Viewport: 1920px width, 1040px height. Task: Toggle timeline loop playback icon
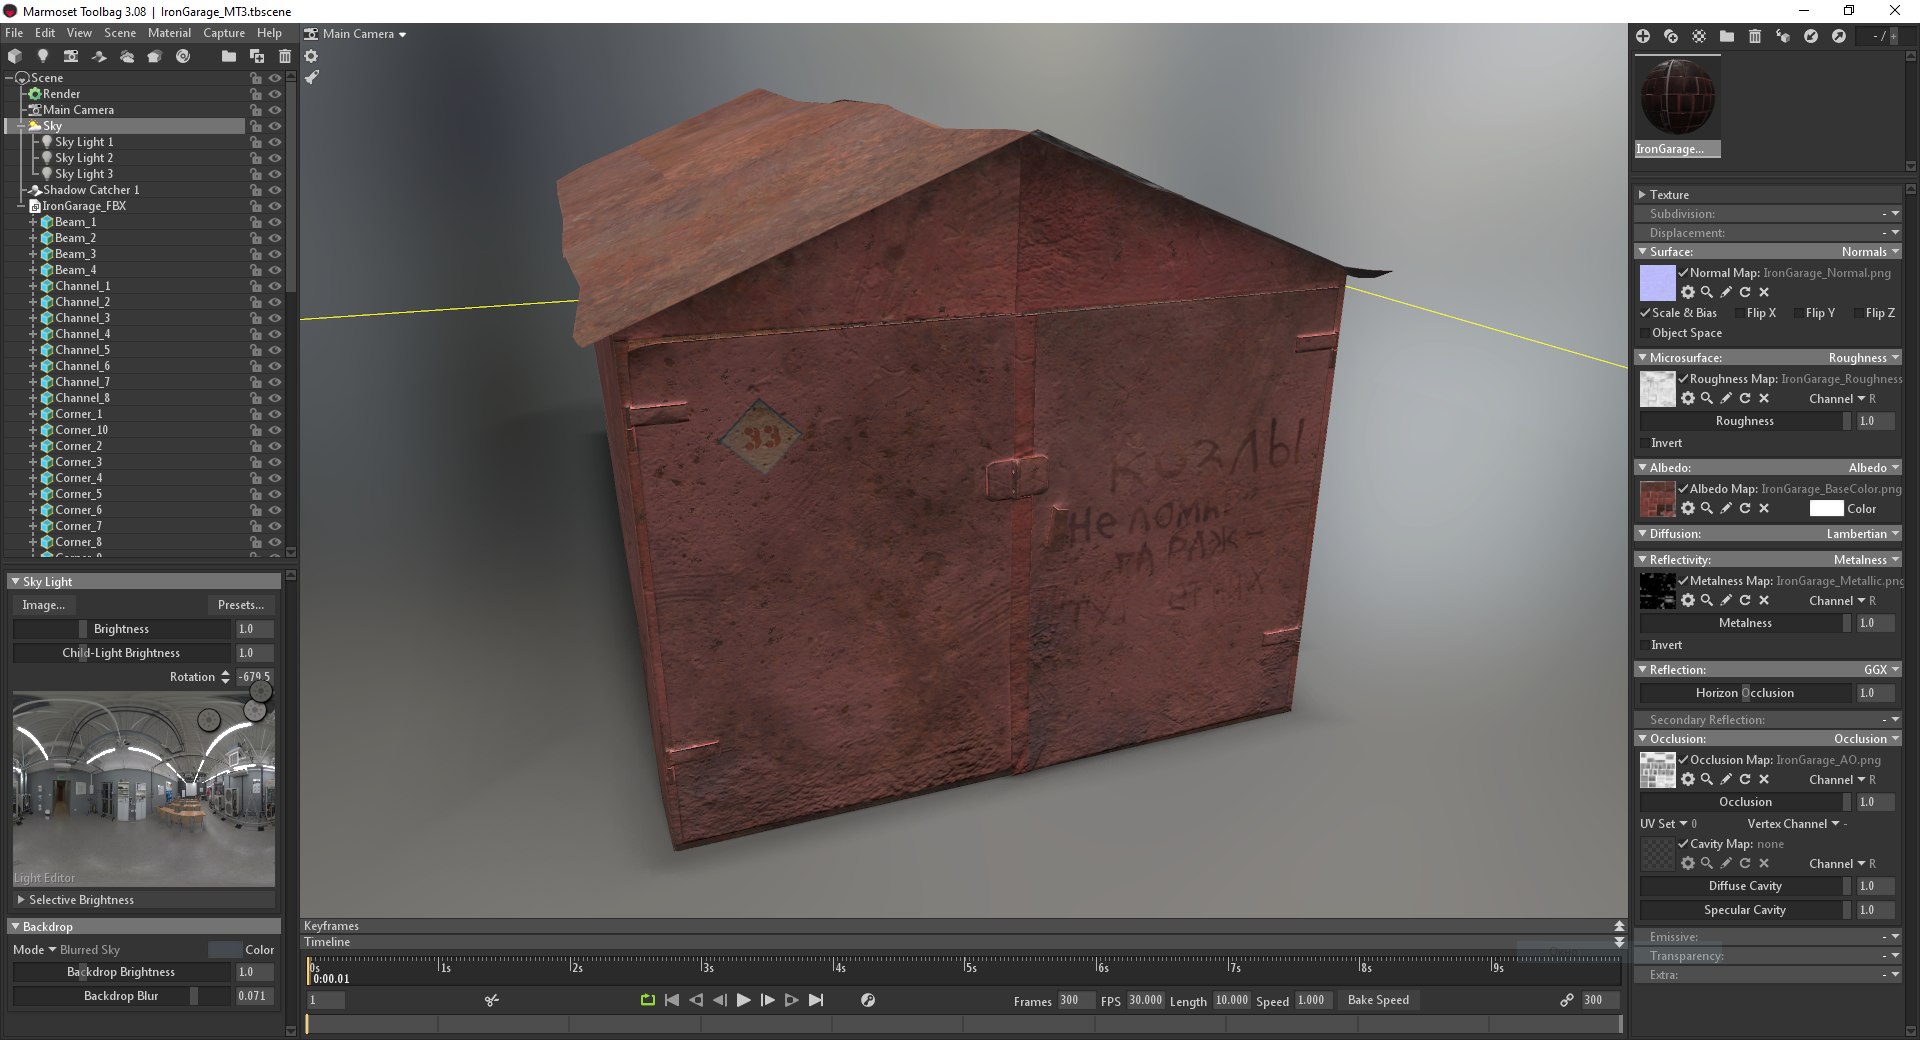(648, 1000)
